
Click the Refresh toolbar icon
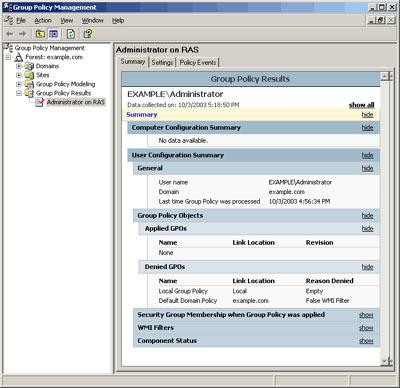(71, 34)
